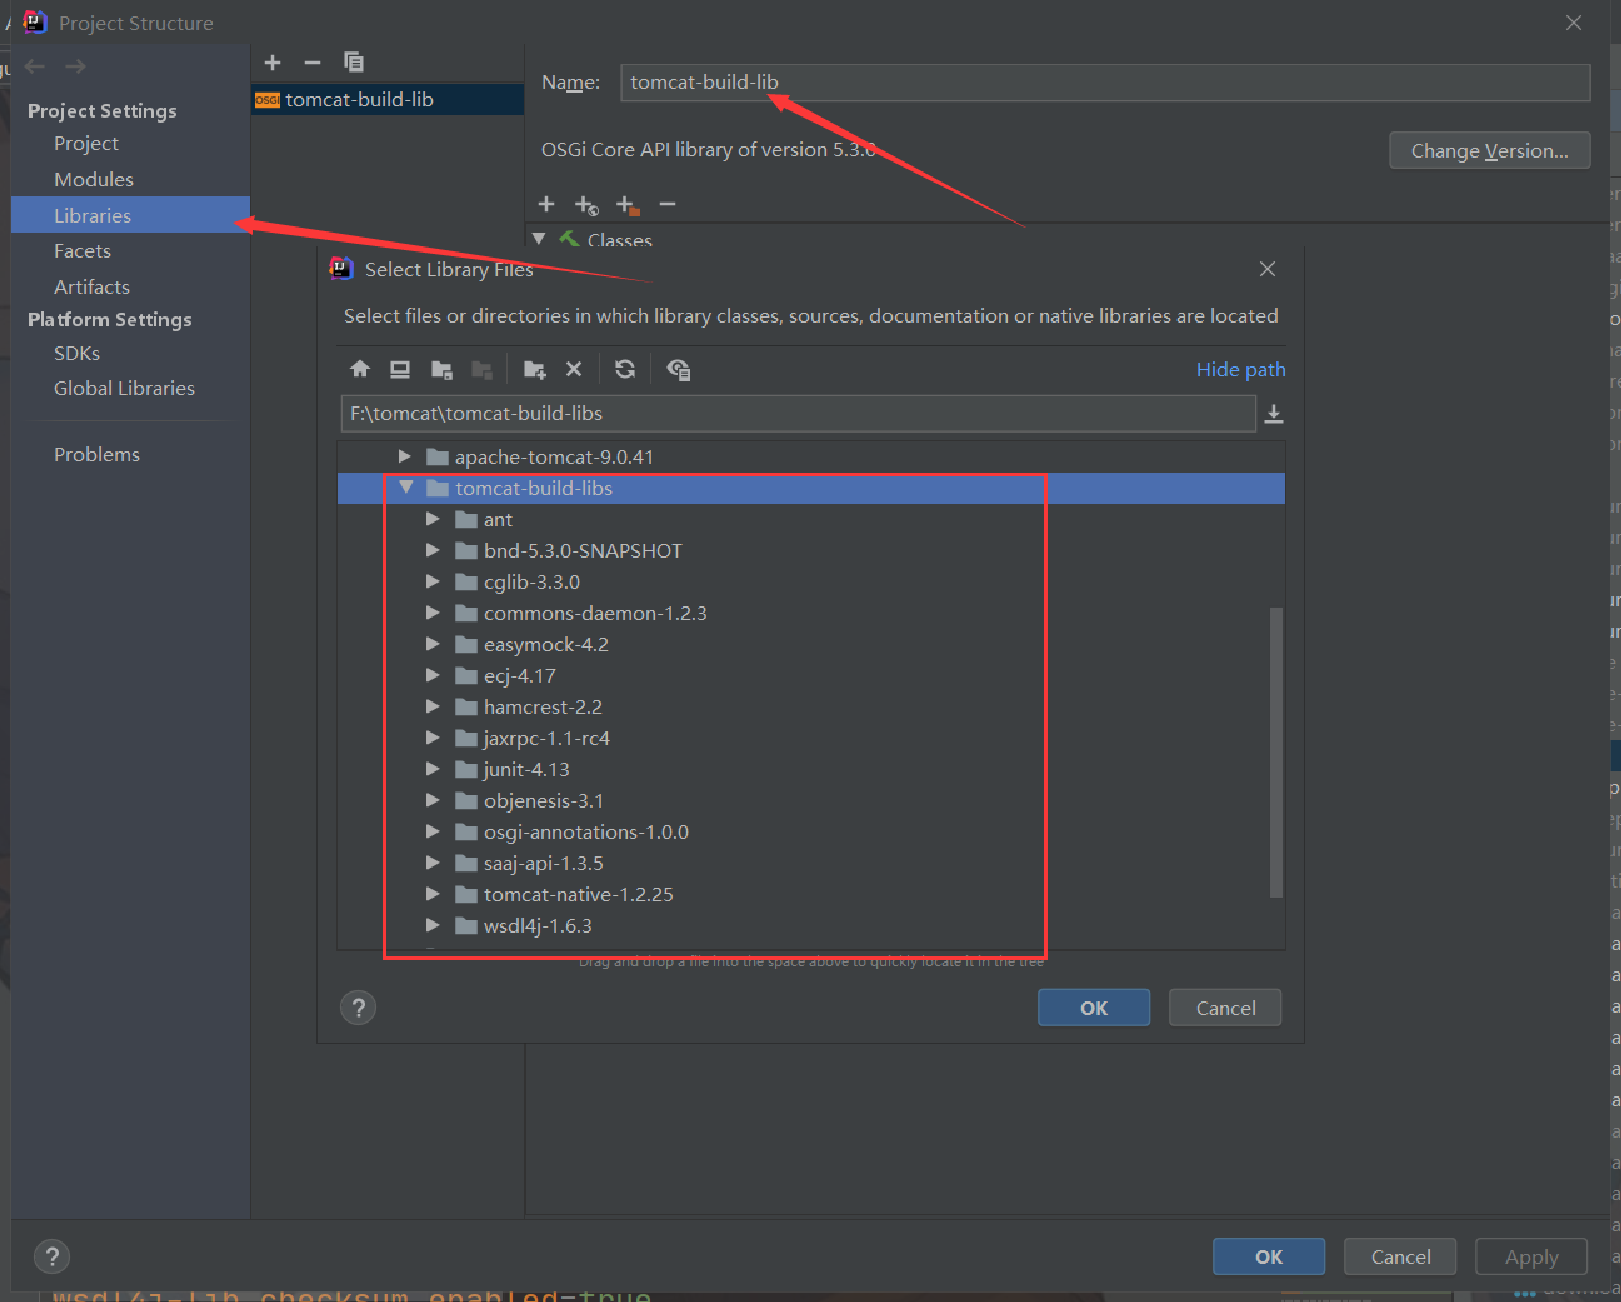The width and height of the screenshot is (1621, 1302).
Task: Click help question mark in Select Library Files
Action: point(358,1007)
